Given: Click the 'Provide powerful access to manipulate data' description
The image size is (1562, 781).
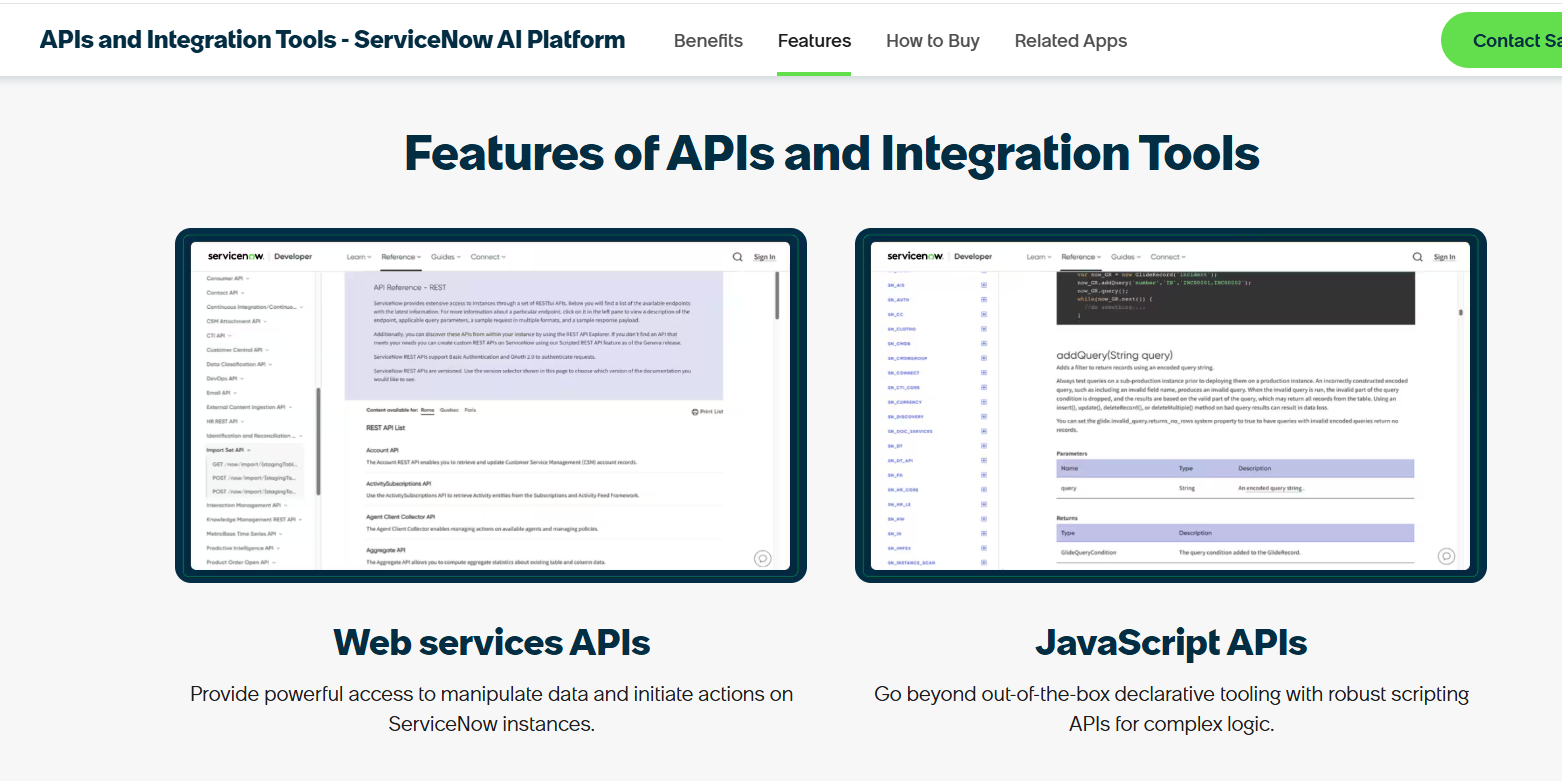Looking at the screenshot, I should click(x=491, y=708).
